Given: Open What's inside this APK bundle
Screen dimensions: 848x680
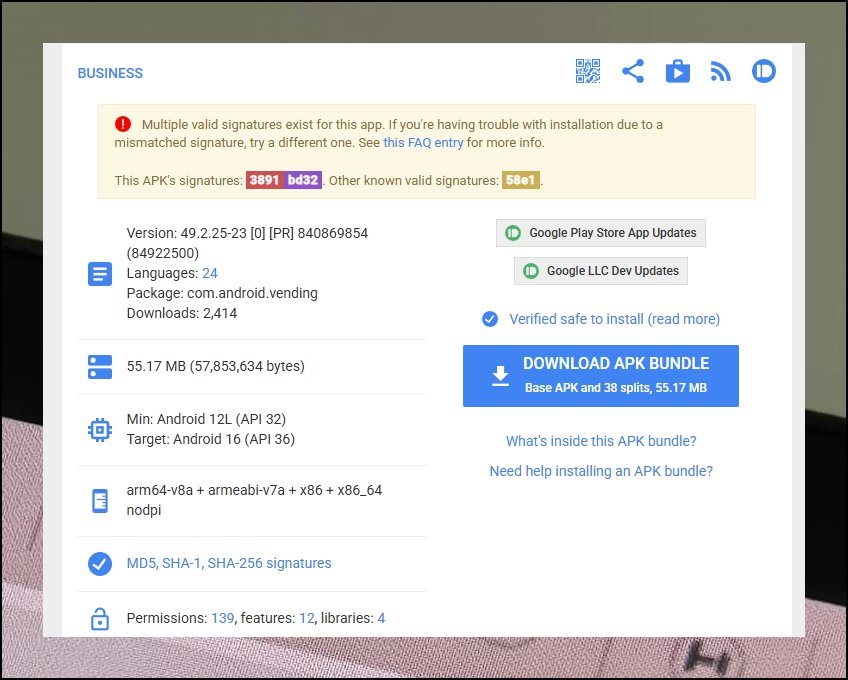Looking at the screenshot, I should (601, 441).
